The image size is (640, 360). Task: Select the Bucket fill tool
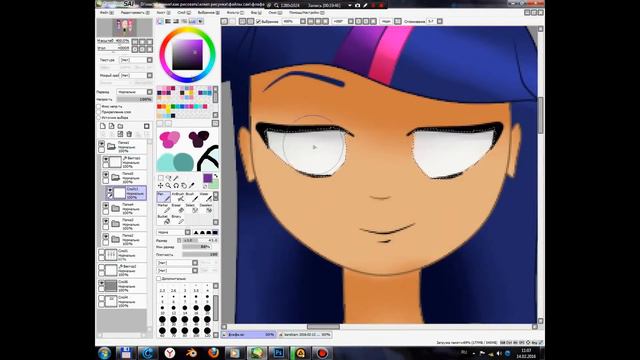163,220
